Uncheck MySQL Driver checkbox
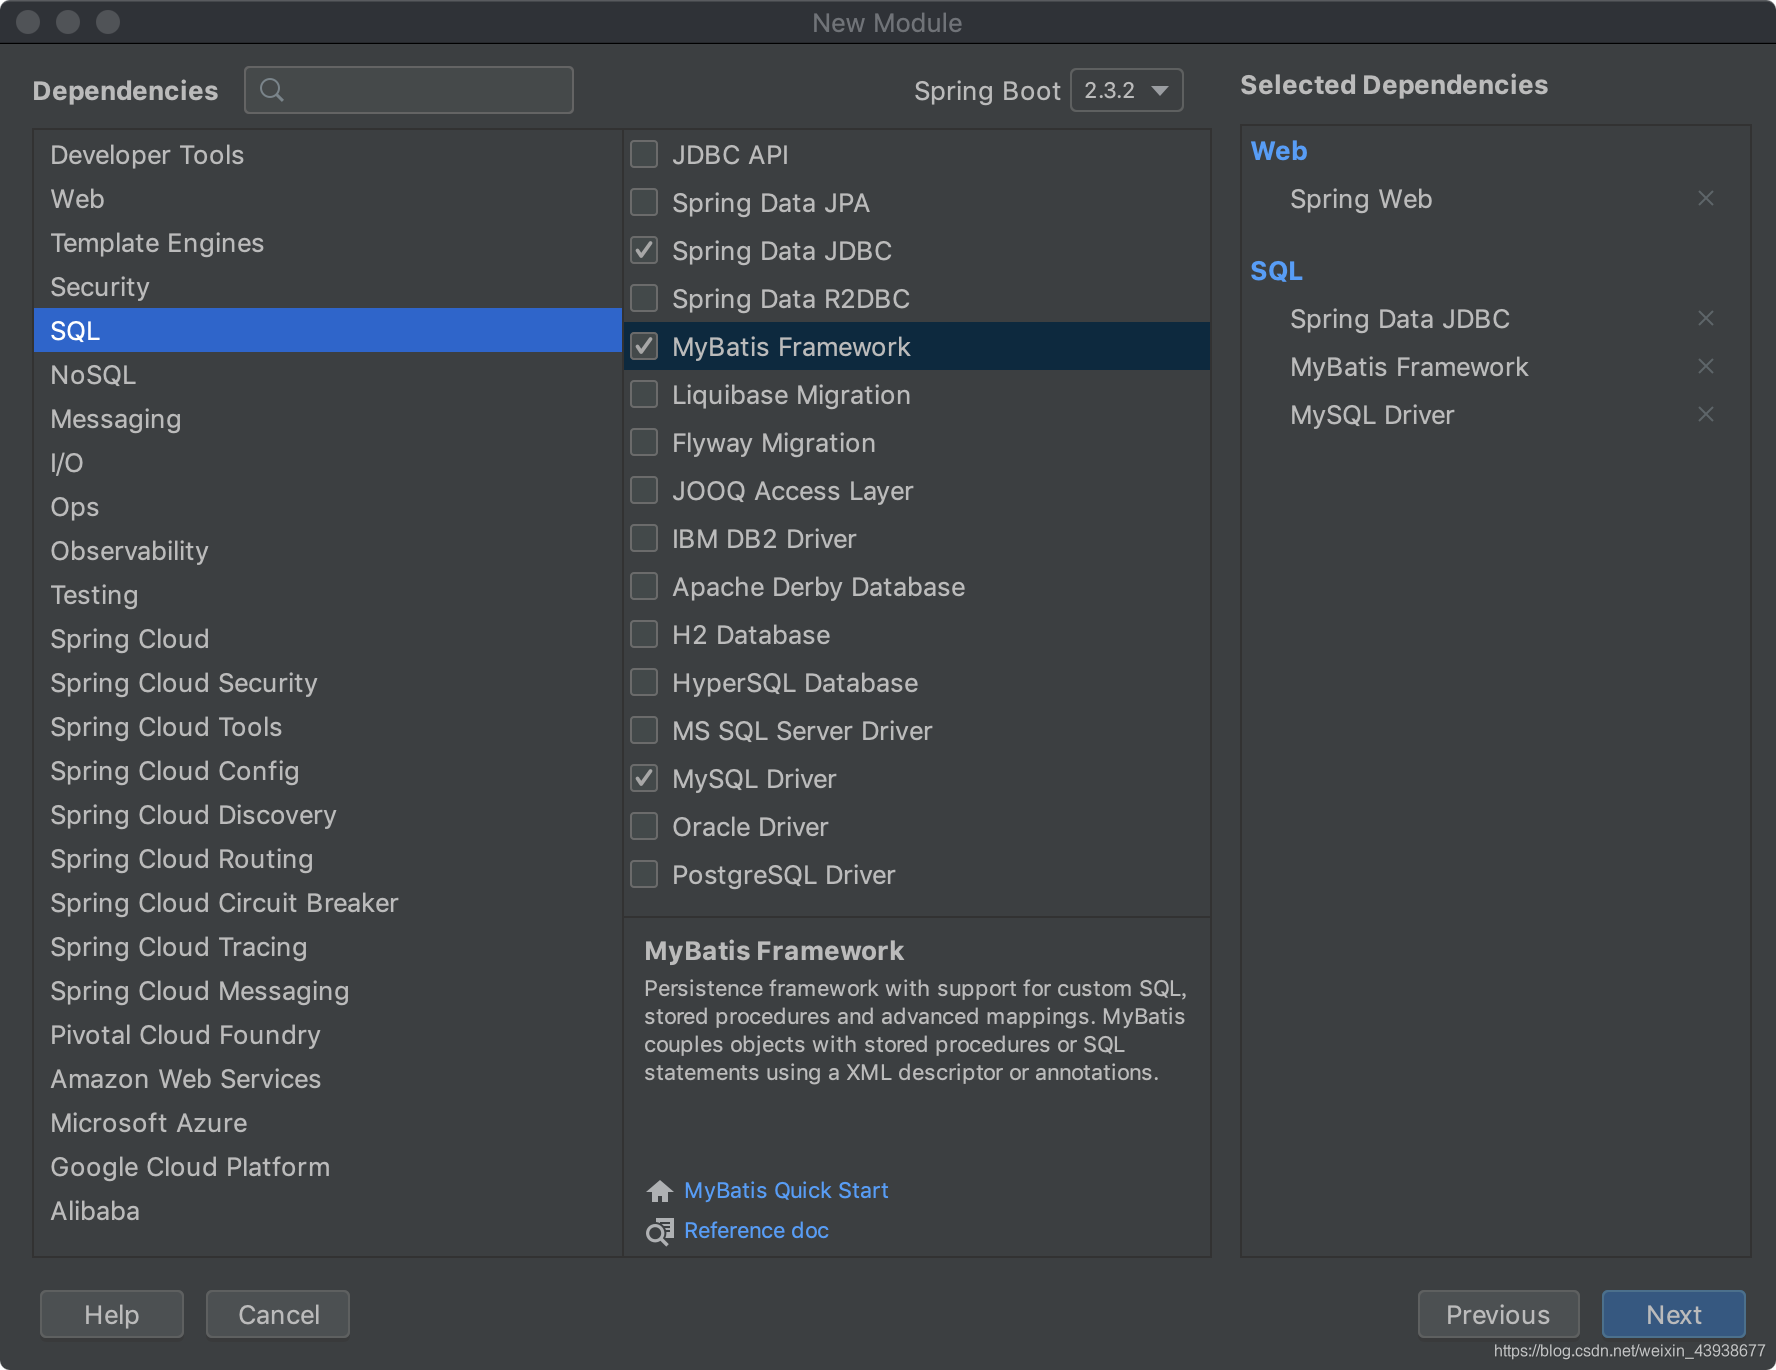The width and height of the screenshot is (1776, 1370). (644, 778)
